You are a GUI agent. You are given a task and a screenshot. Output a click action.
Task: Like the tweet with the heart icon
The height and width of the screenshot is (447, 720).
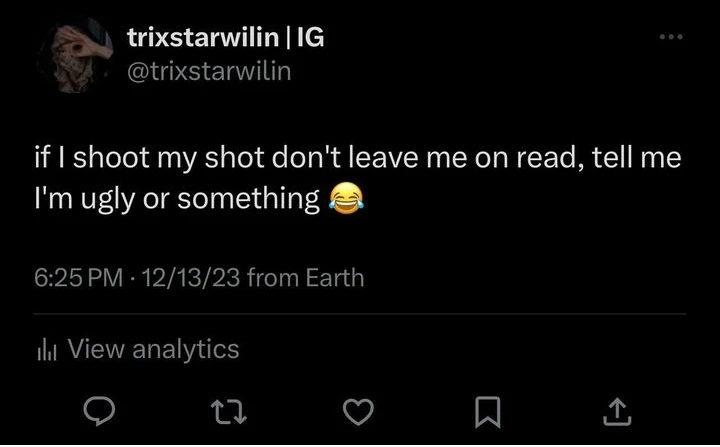click(362, 409)
